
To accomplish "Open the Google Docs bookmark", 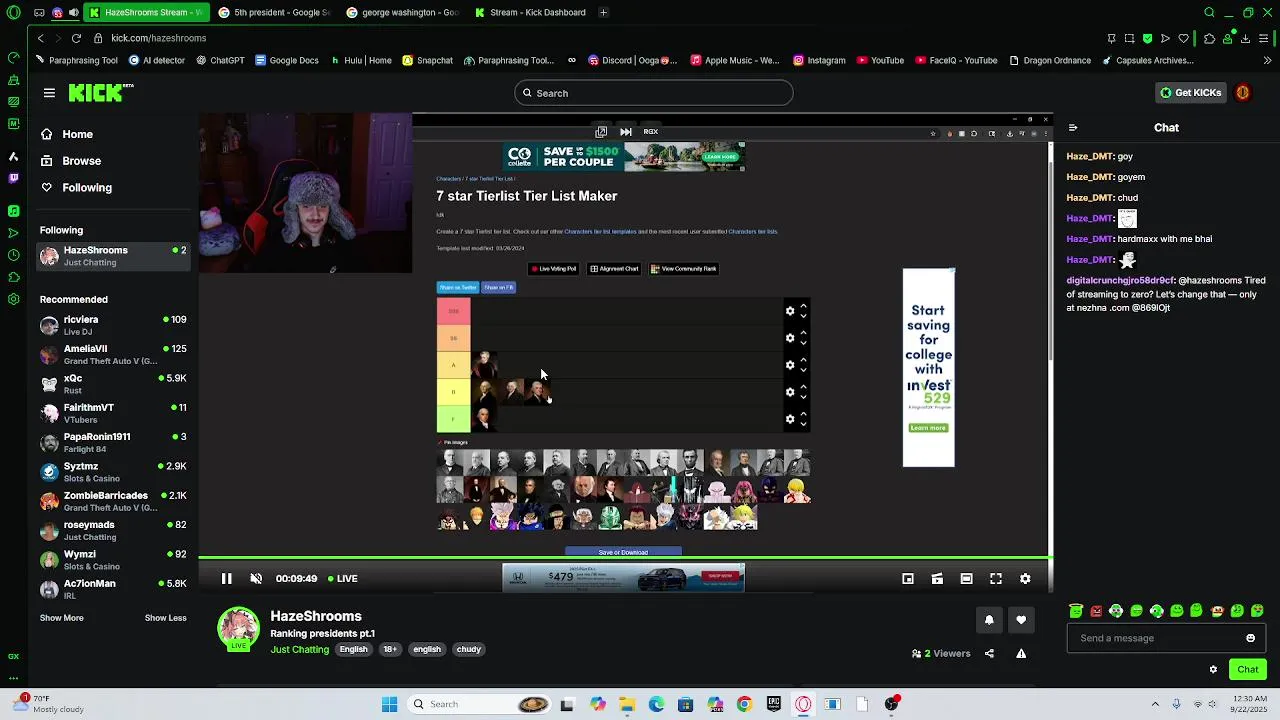I will tap(286, 60).
